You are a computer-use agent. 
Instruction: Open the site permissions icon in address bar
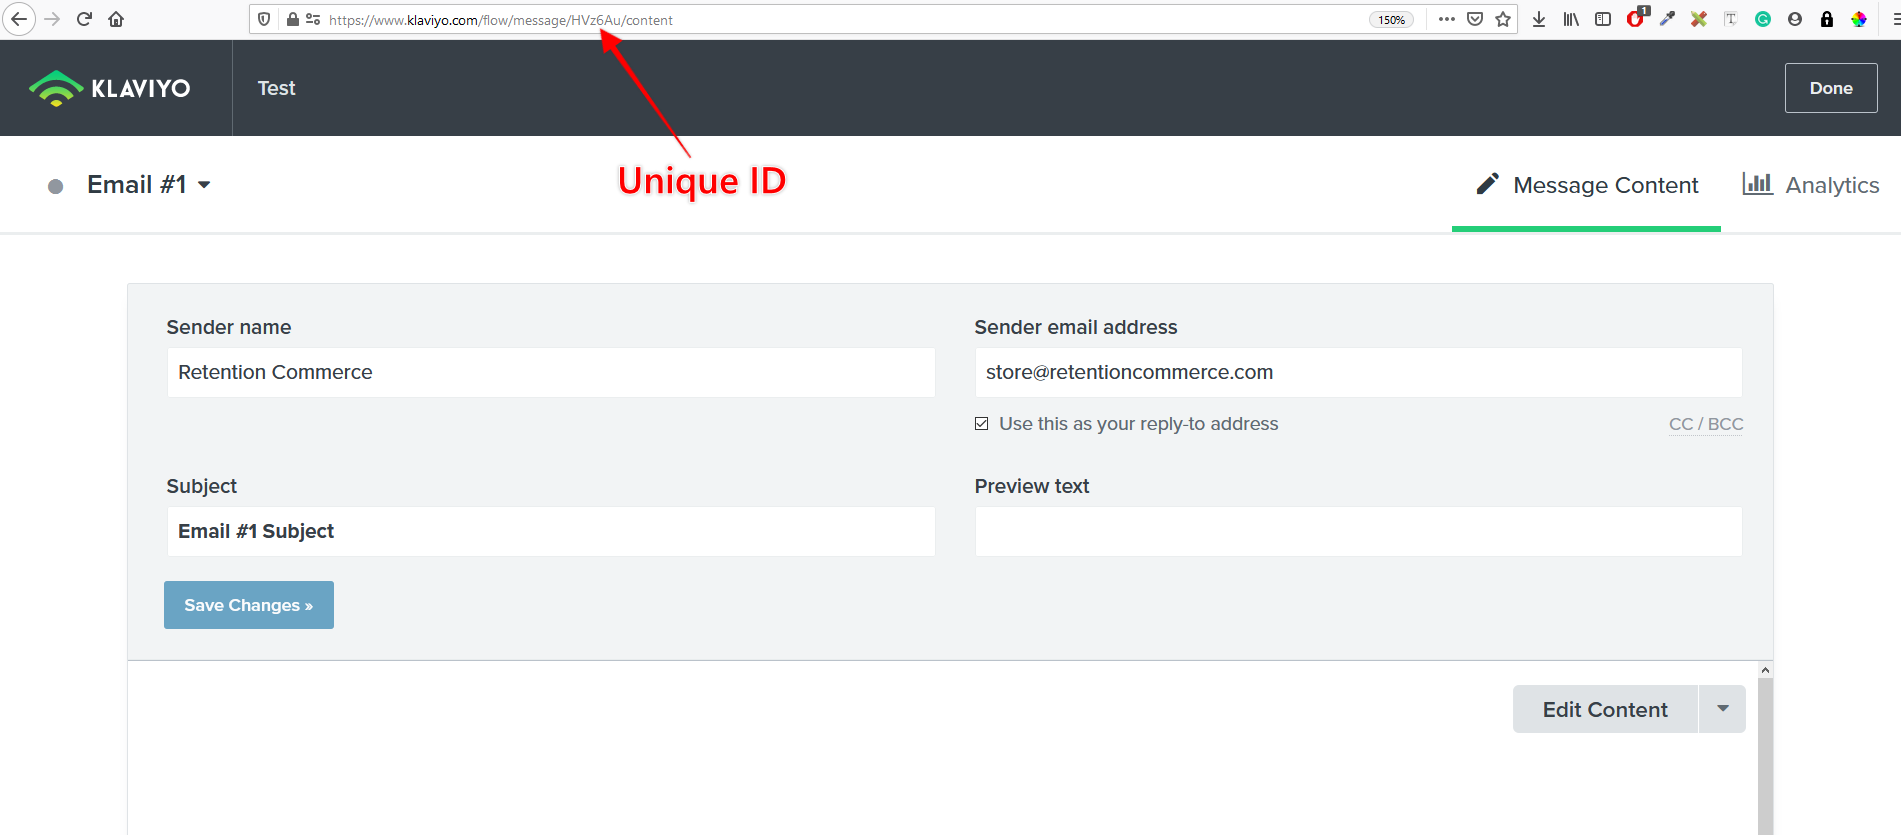click(x=313, y=19)
